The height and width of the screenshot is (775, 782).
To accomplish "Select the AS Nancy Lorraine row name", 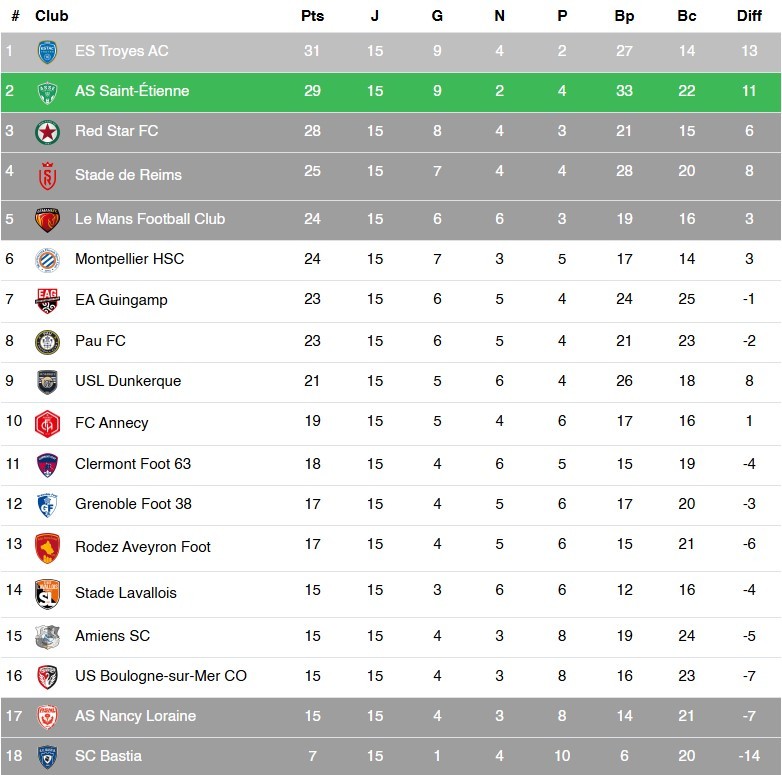I will pyautogui.click(x=135, y=716).
